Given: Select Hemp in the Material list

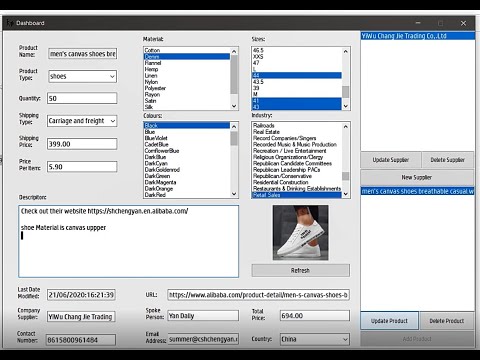Looking at the screenshot, I should 187,69.
